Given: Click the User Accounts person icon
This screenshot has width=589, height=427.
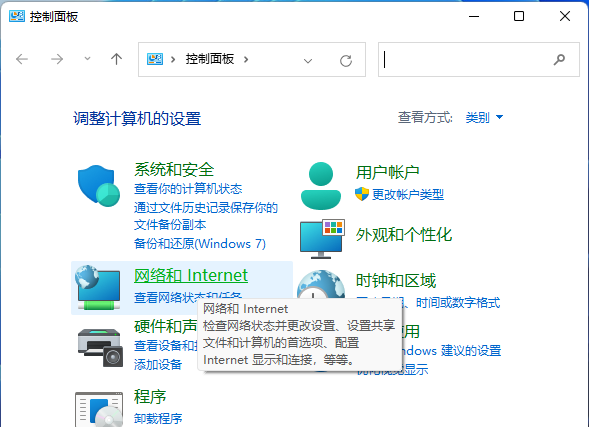Looking at the screenshot, I should click(x=321, y=186).
